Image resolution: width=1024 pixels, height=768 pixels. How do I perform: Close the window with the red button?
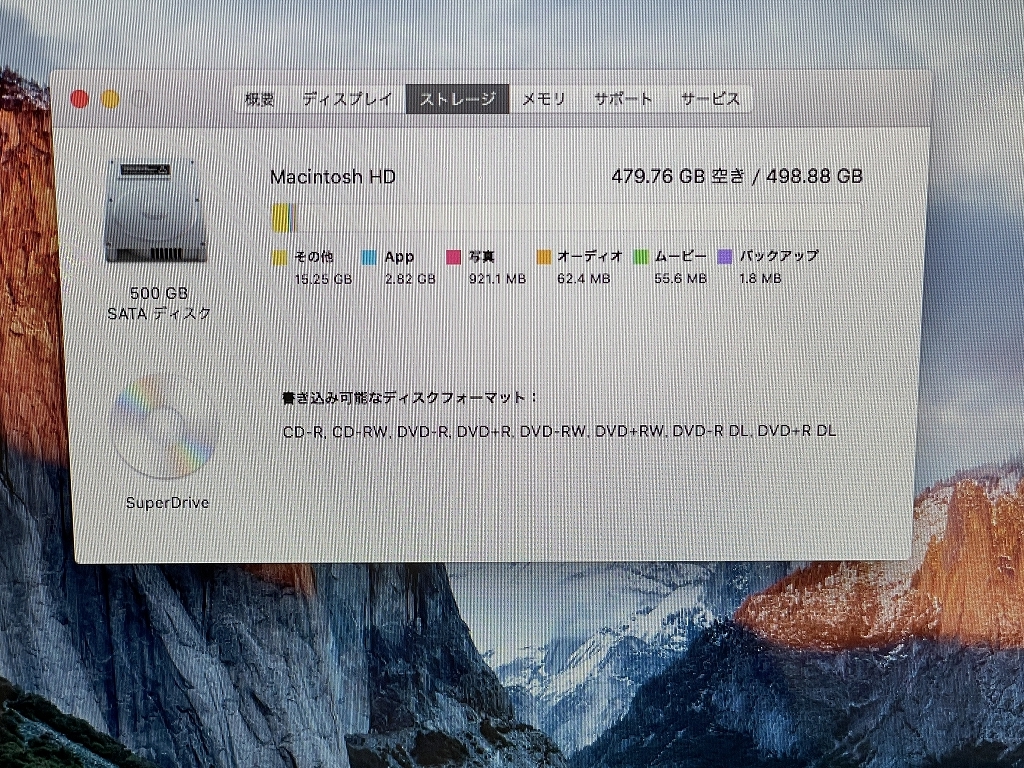pos(80,99)
